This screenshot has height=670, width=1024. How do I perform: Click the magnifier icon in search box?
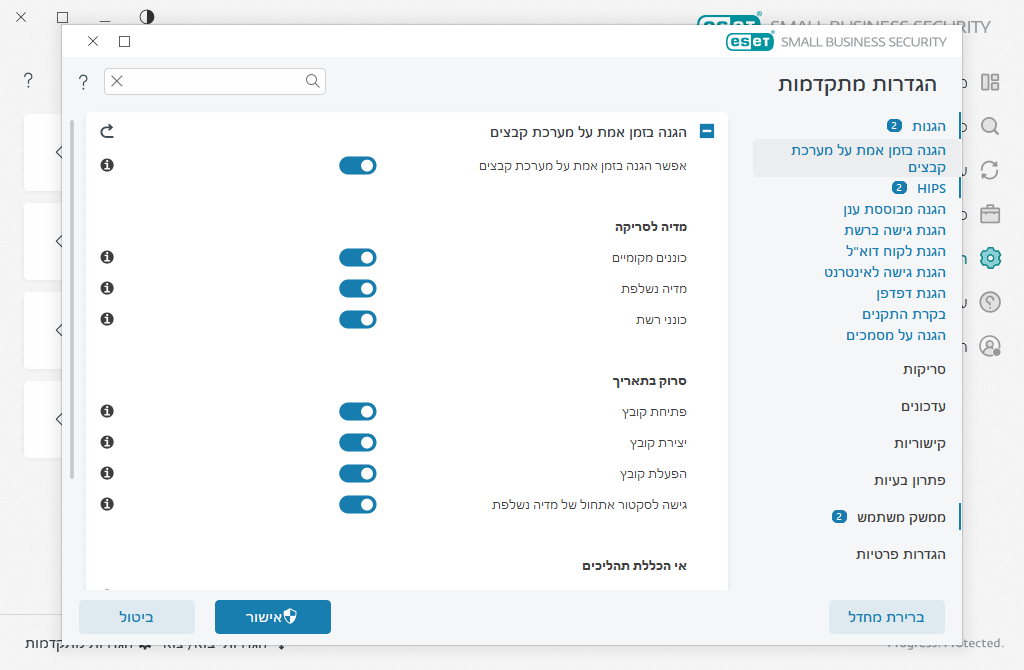(313, 81)
